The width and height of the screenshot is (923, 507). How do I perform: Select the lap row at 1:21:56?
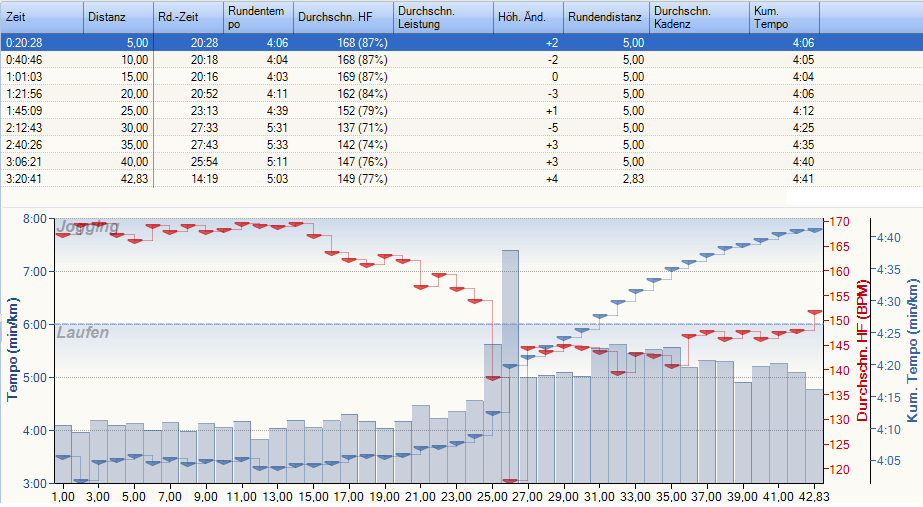click(x=462, y=94)
